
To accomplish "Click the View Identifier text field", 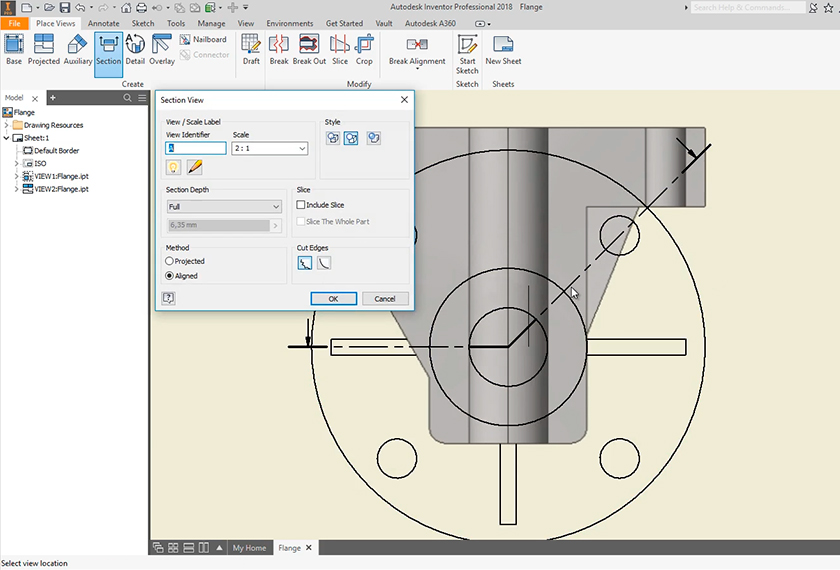I will (196, 148).
